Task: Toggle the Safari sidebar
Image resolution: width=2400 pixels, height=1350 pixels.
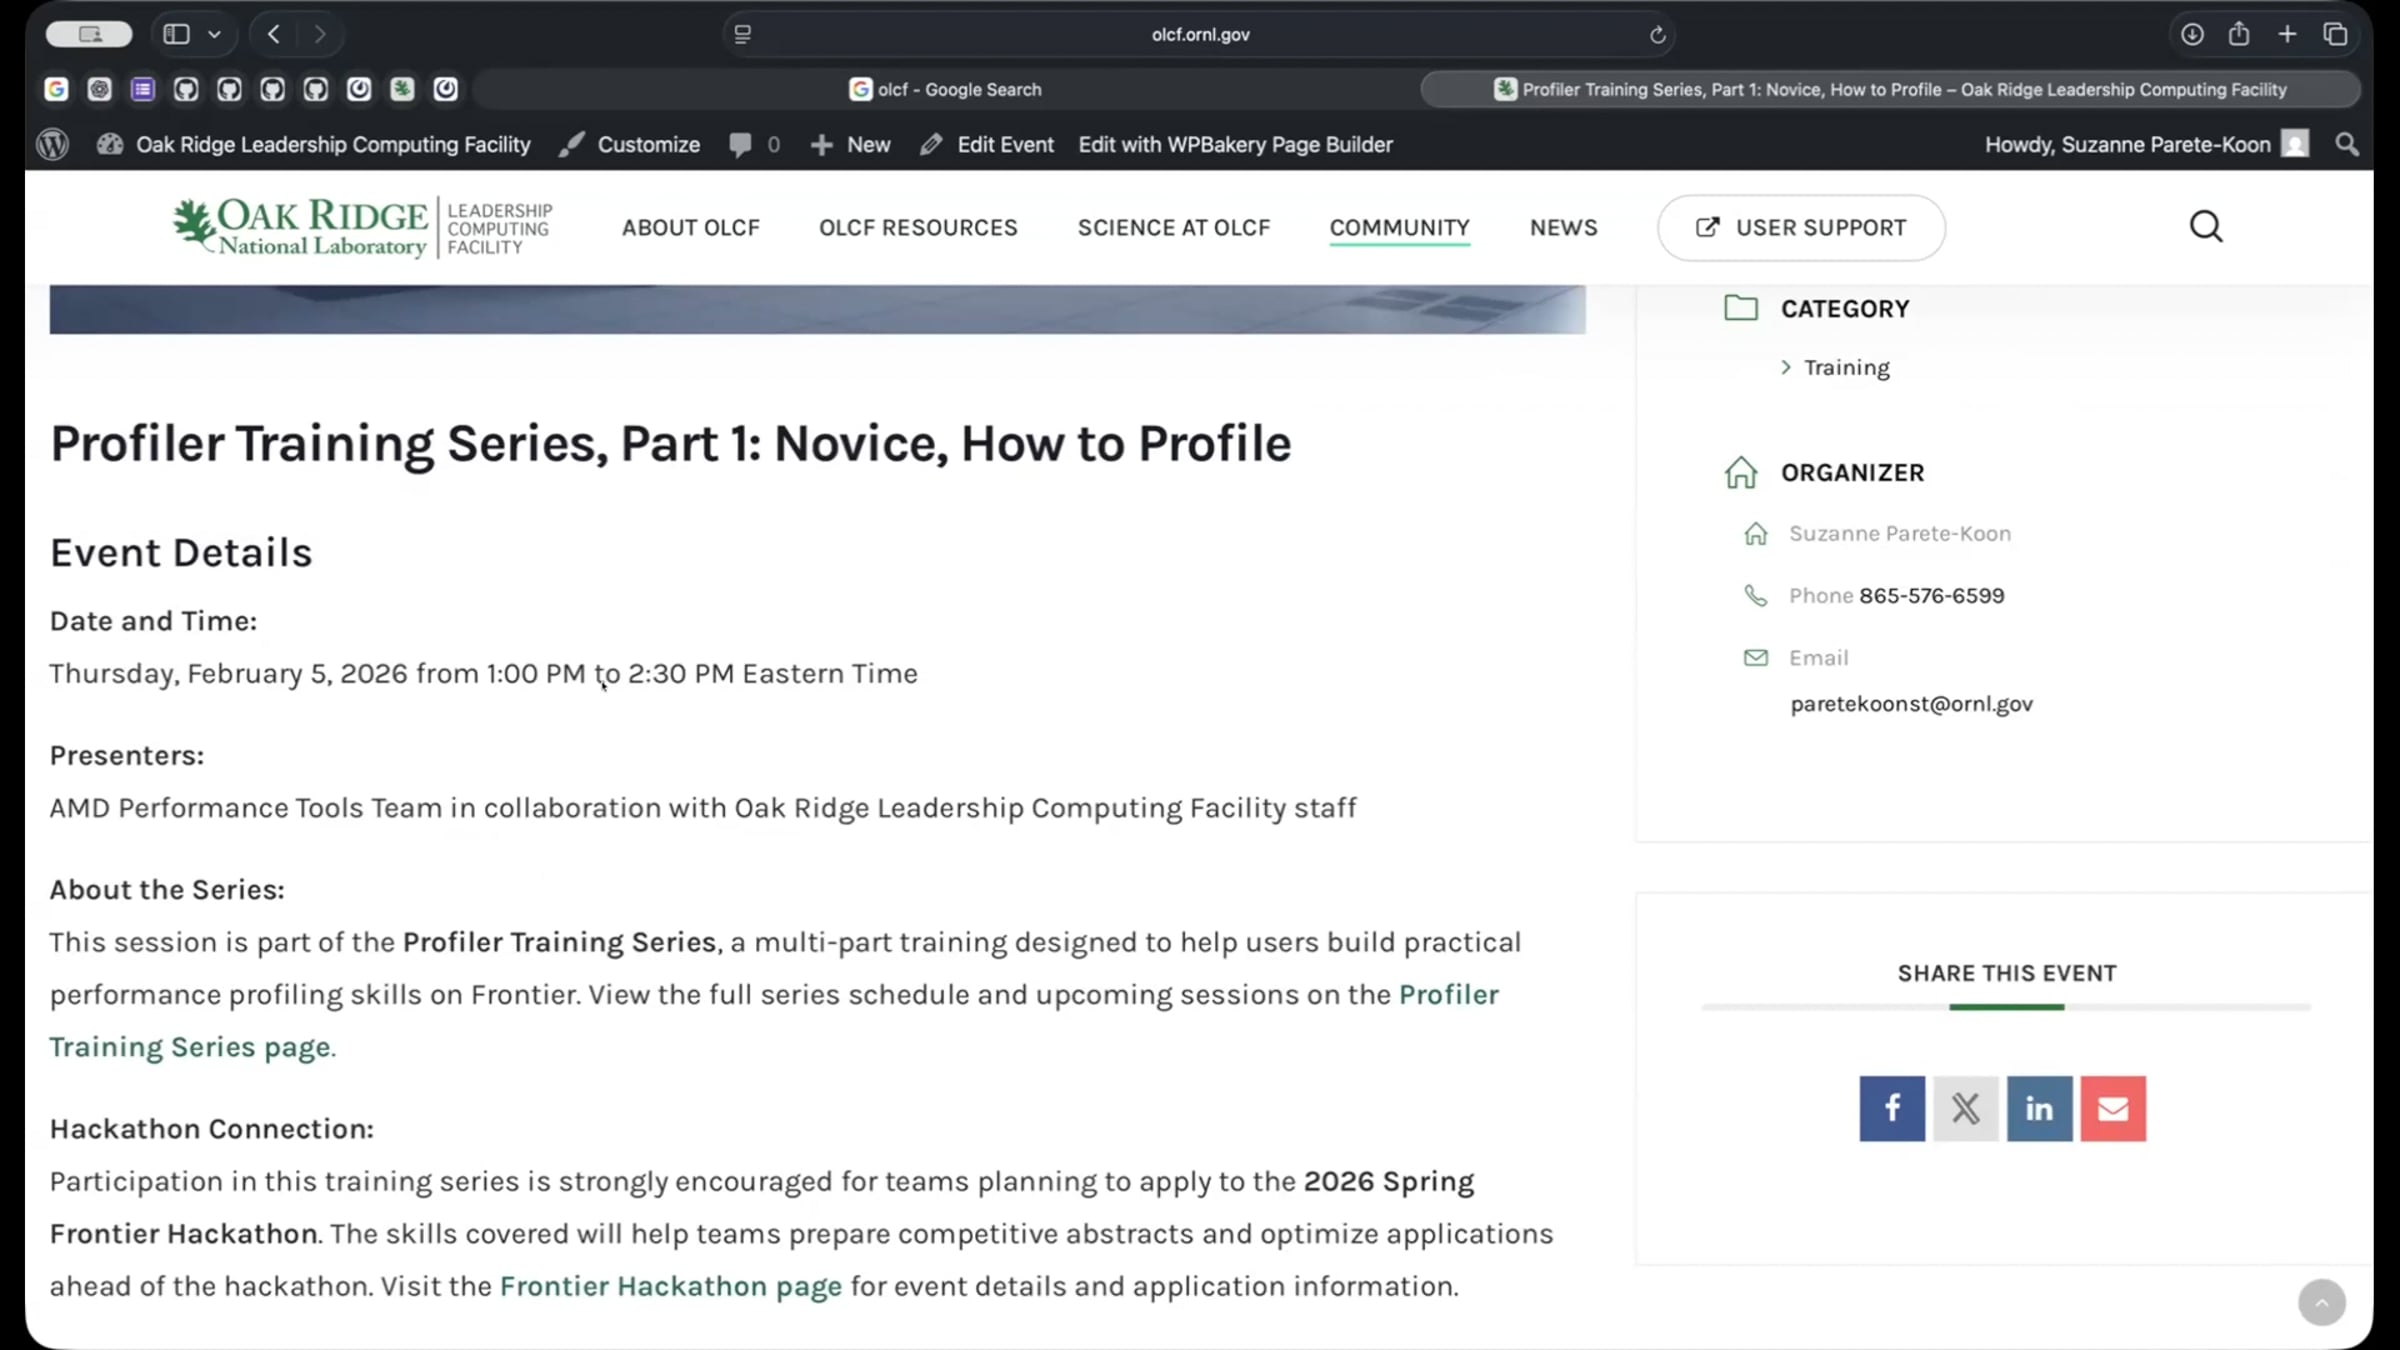Action: tap(177, 34)
